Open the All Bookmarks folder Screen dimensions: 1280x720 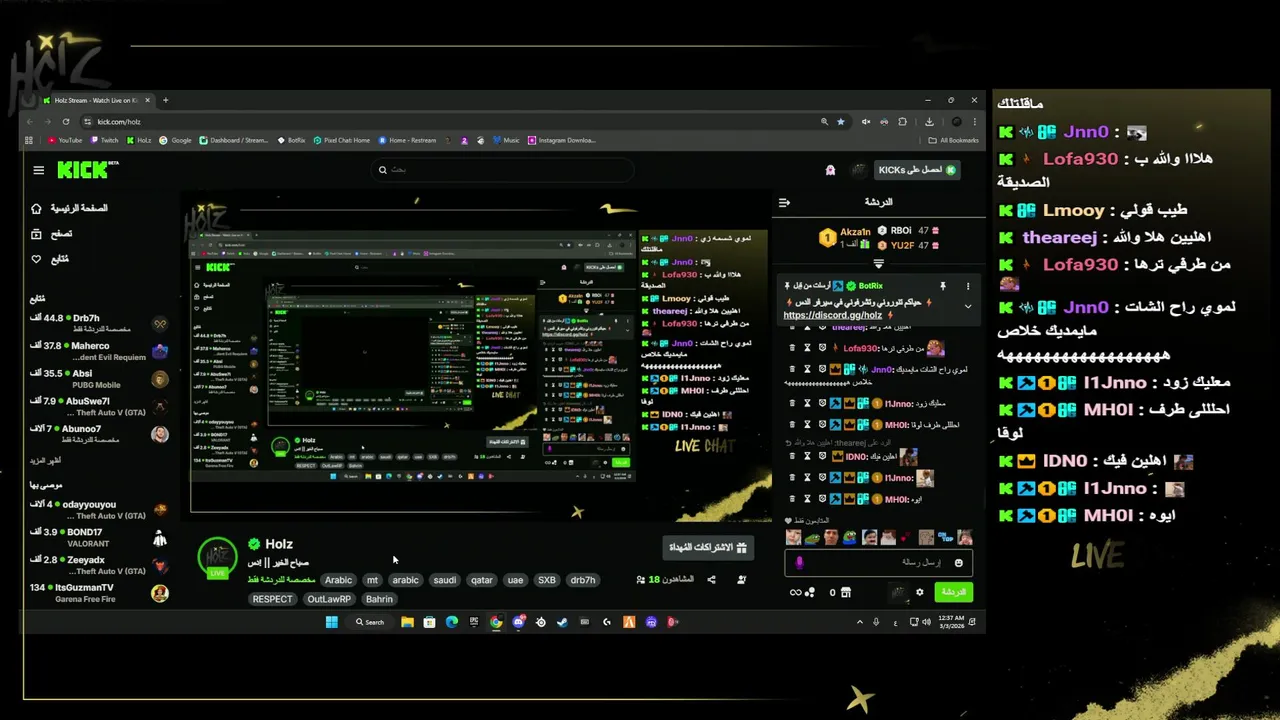[x=954, y=140]
